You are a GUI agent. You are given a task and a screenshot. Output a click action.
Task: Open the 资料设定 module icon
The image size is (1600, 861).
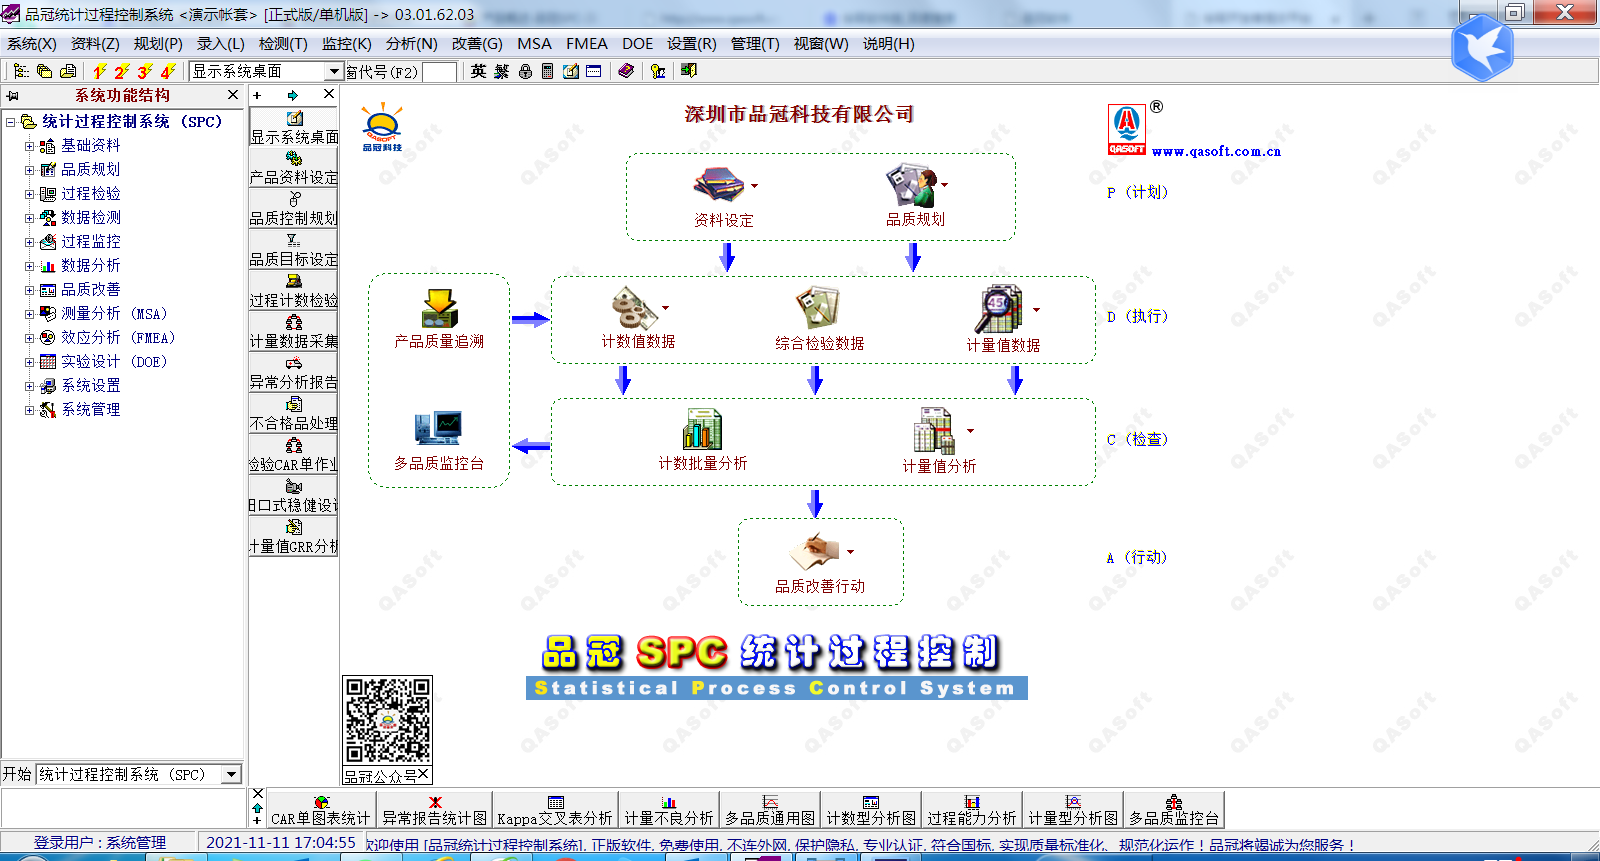click(718, 185)
